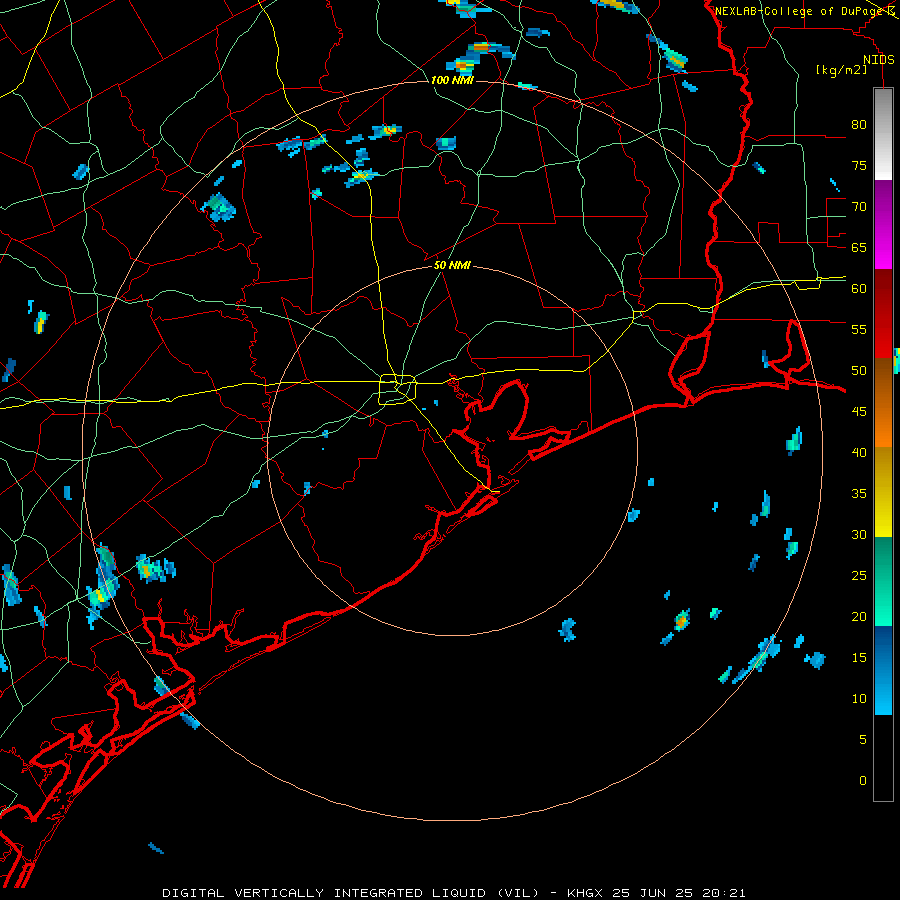Click the 100 NMI range ring label
This screenshot has height=900, width=900.
pyautogui.click(x=452, y=80)
